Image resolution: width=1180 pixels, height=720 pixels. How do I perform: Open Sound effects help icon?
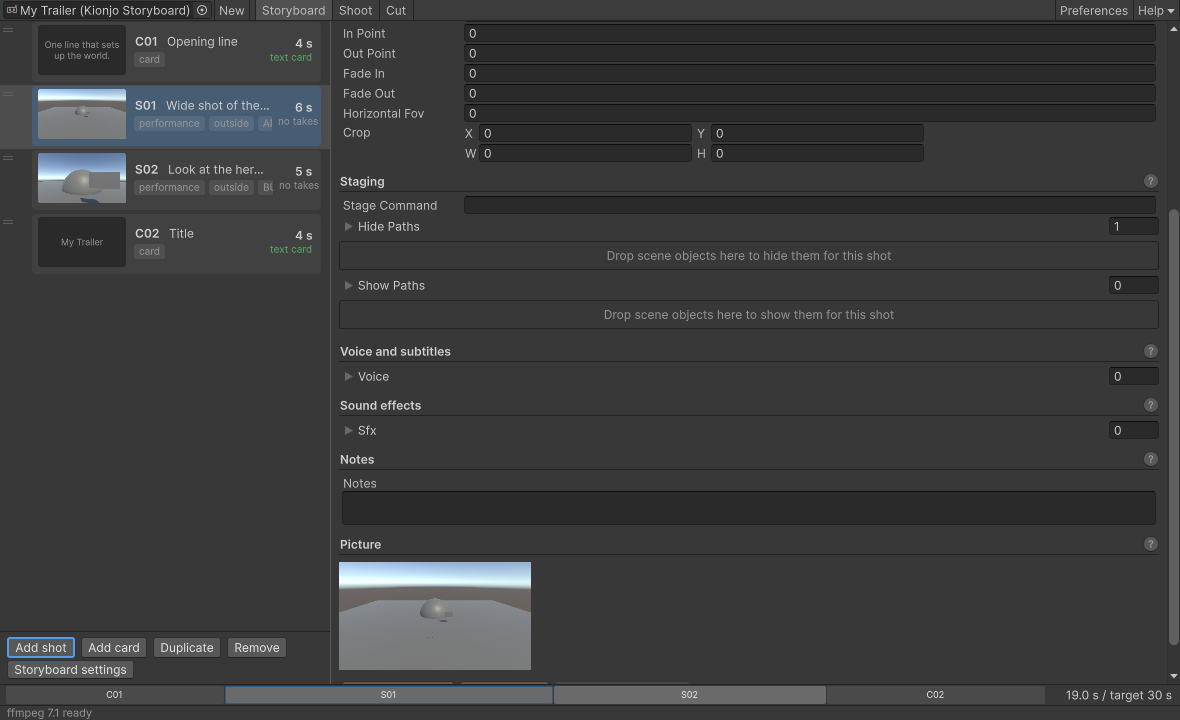pos(1150,406)
